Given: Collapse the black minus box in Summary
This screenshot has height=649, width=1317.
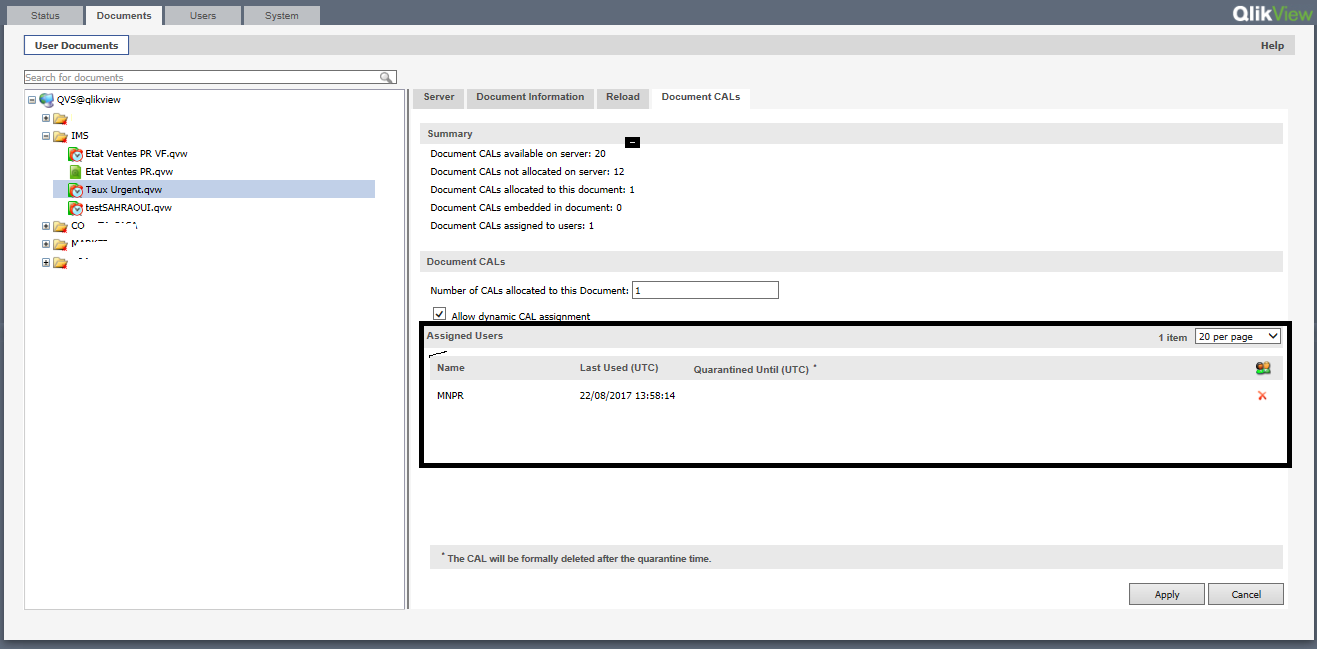Looking at the screenshot, I should click(632, 143).
